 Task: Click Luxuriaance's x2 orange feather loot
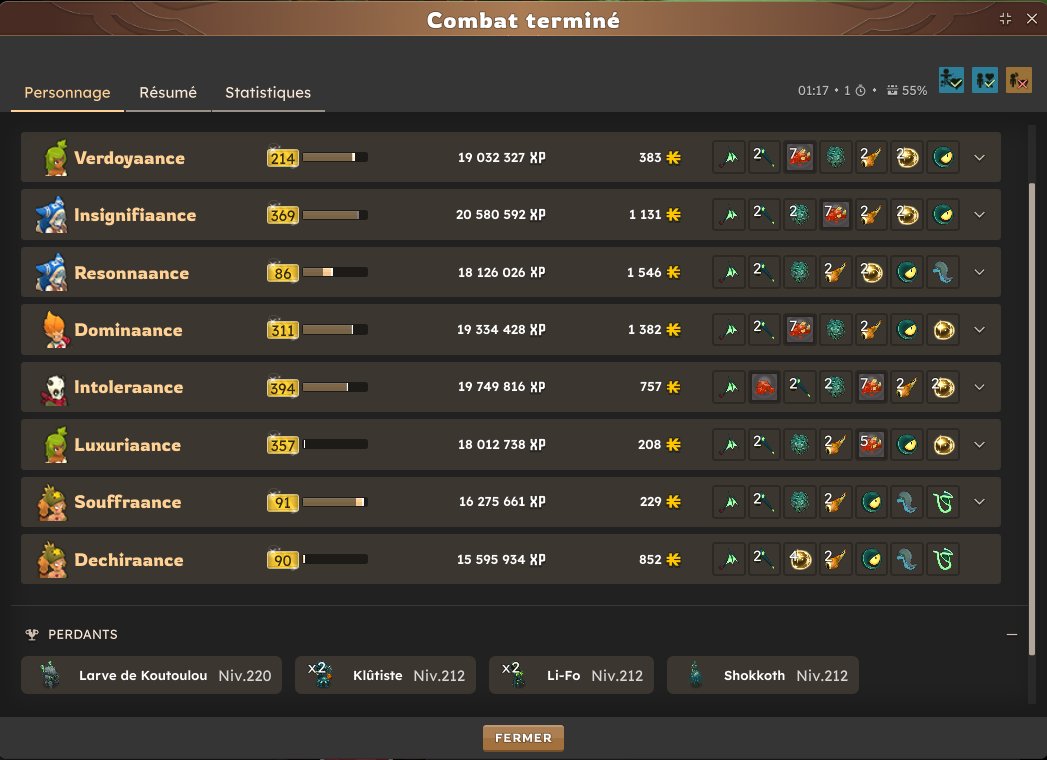[x=835, y=445]
